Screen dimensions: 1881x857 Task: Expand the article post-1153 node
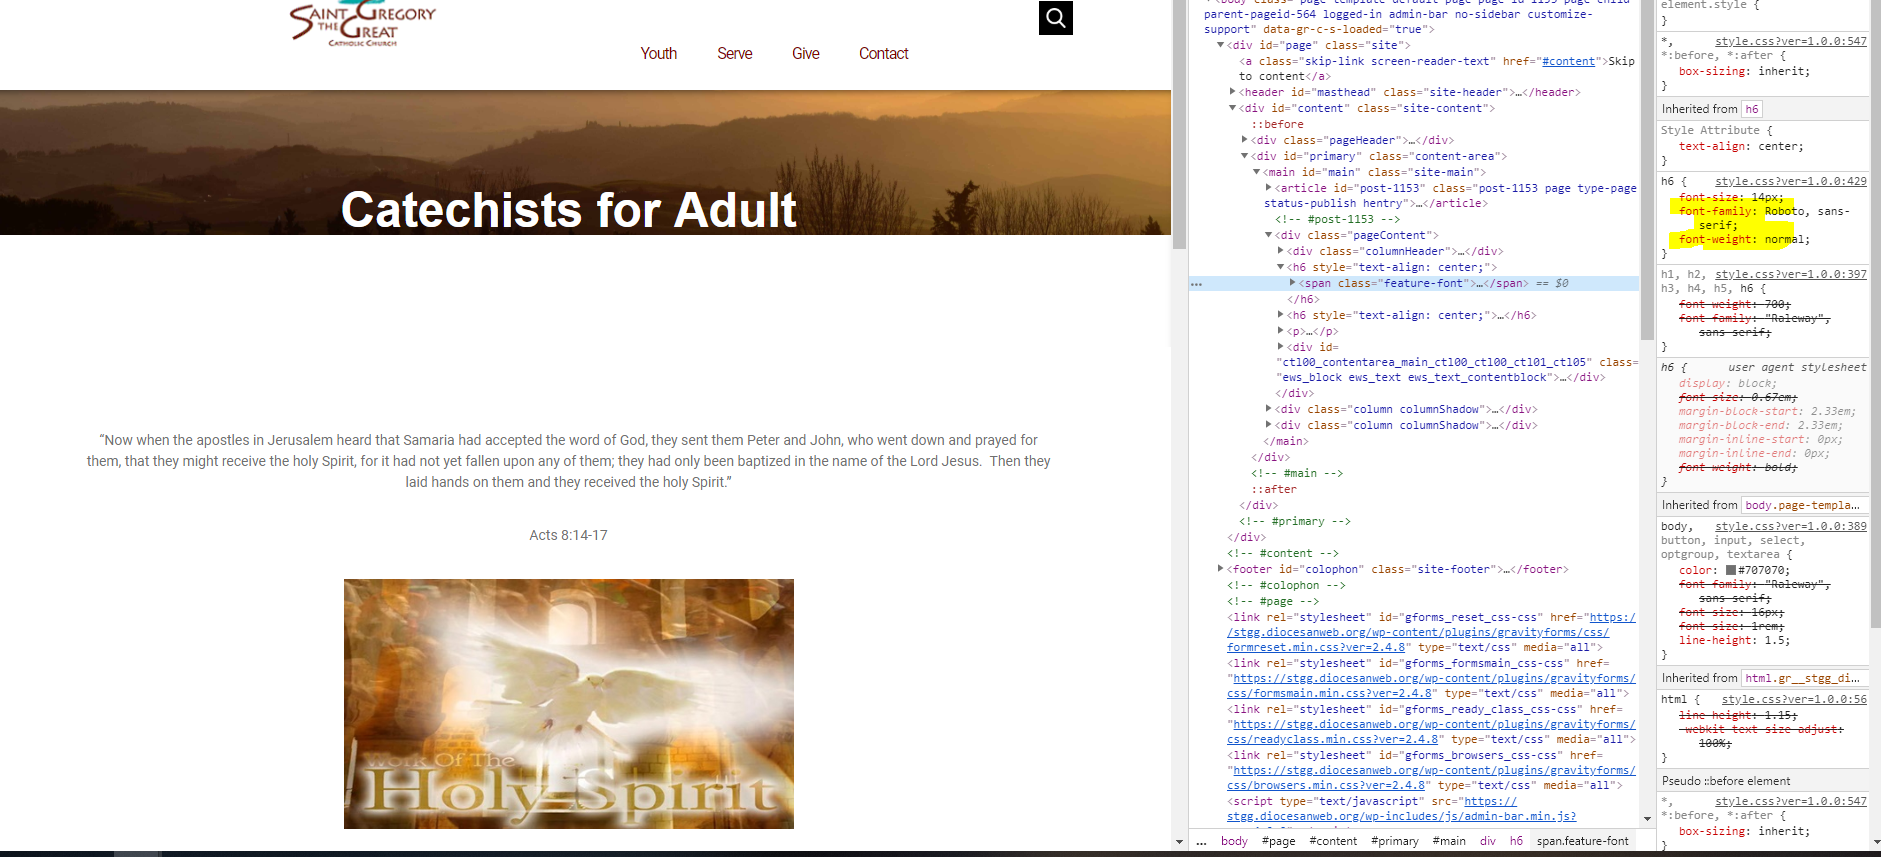tap(1269, 188)
